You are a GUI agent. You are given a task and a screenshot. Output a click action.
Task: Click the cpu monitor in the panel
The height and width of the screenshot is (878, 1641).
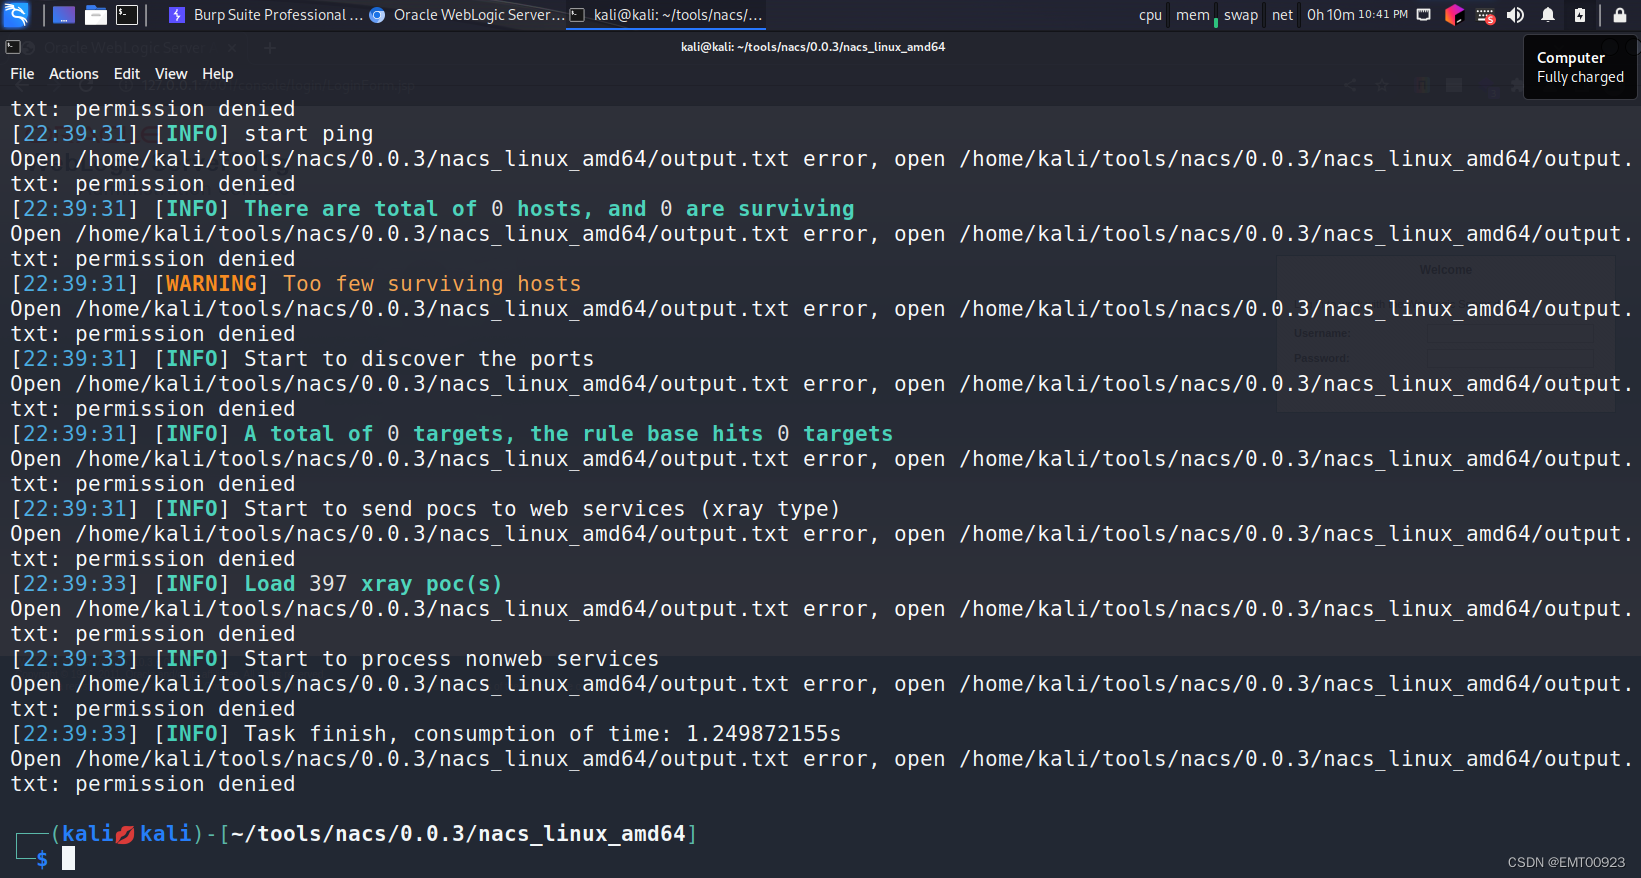pyautogui.click(x=1150, y=15)
